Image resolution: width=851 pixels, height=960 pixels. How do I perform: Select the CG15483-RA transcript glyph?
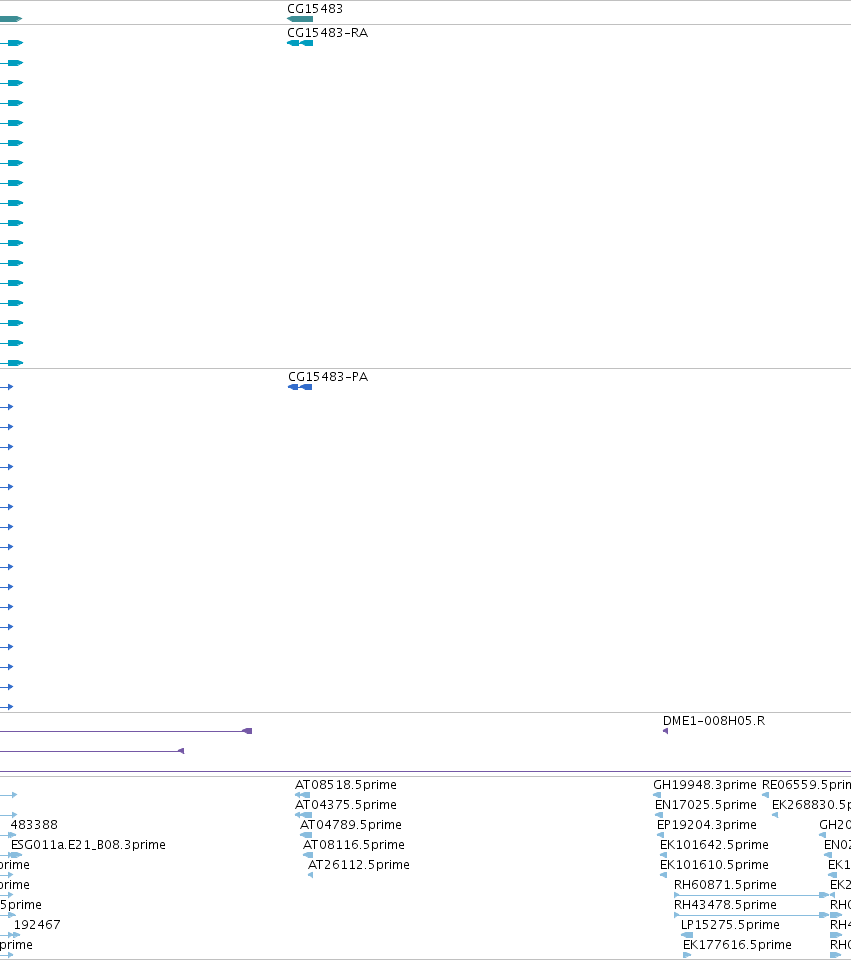300,43
